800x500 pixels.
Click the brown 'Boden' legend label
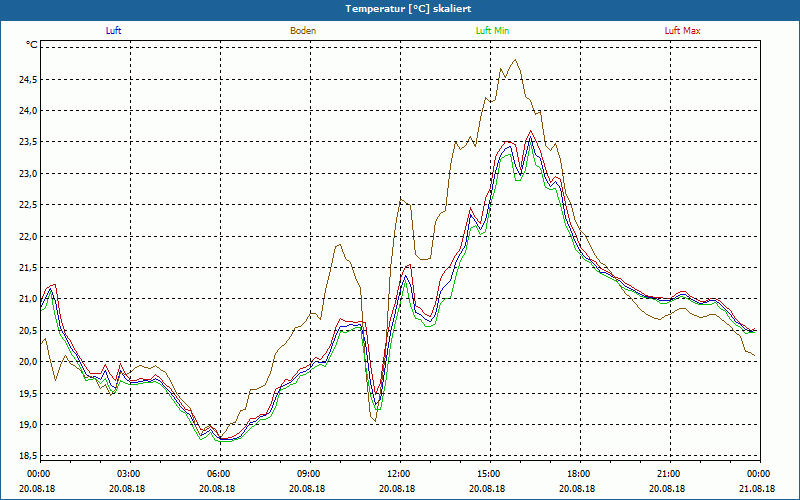pyautogui.click(x=303, y=31)
